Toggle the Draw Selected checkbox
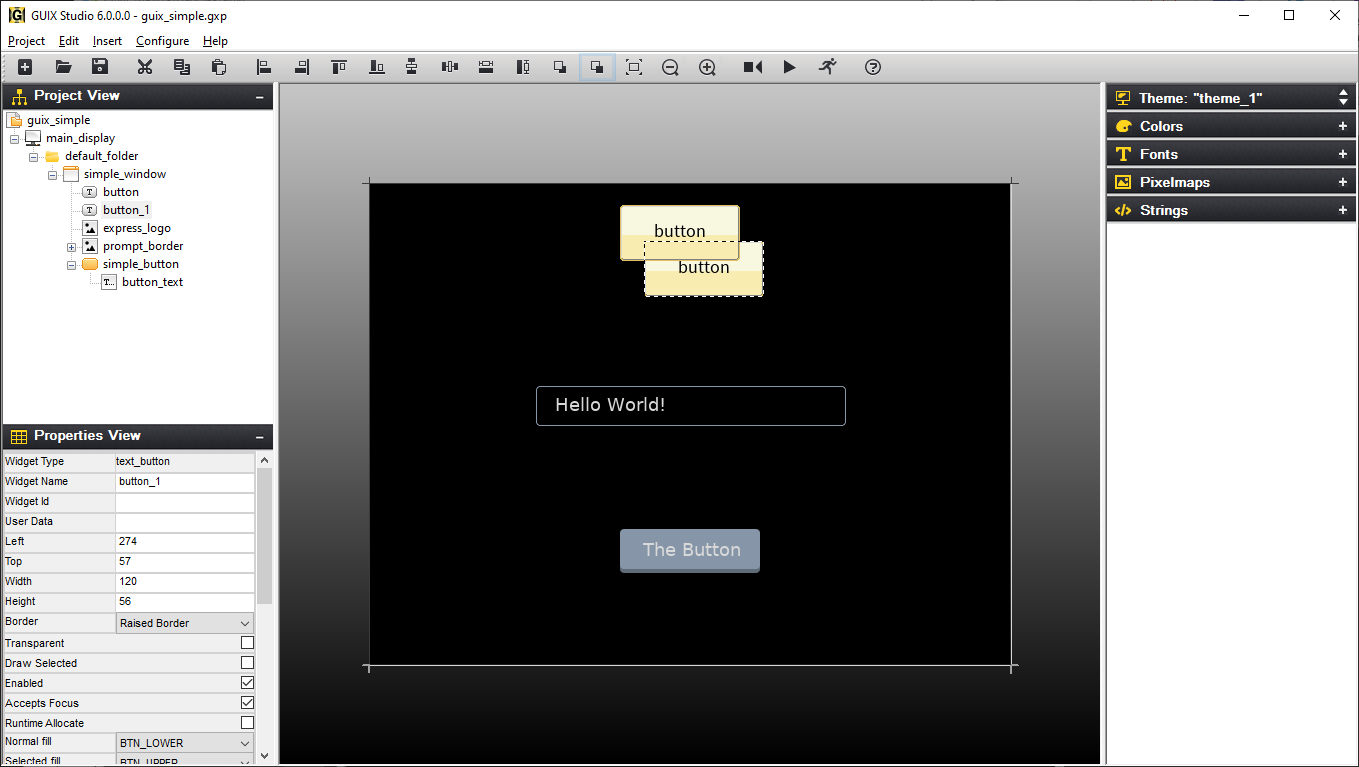 coord(247,663)
